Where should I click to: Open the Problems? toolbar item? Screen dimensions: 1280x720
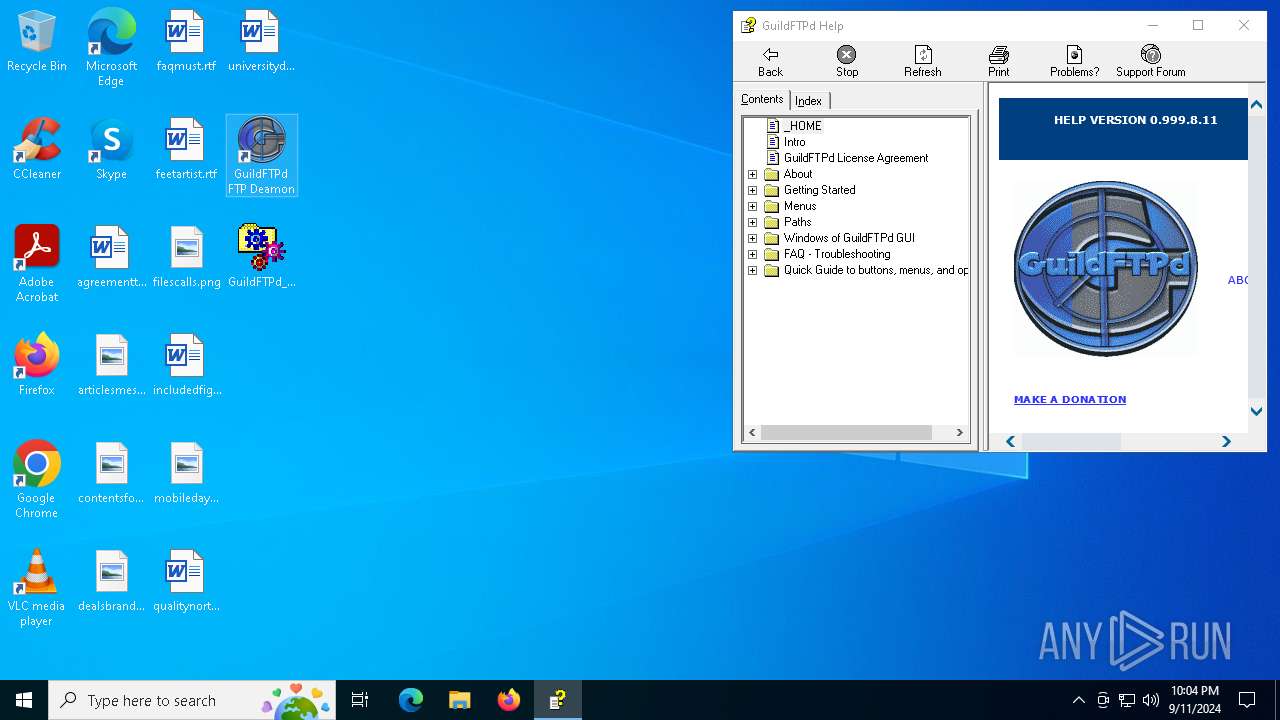pyautogui.click(x=1075, y=61)
